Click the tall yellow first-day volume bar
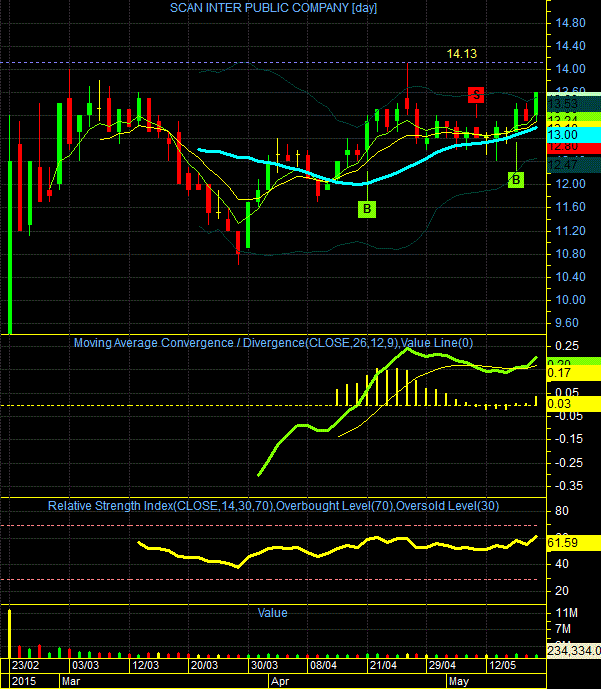 point(10,633)
